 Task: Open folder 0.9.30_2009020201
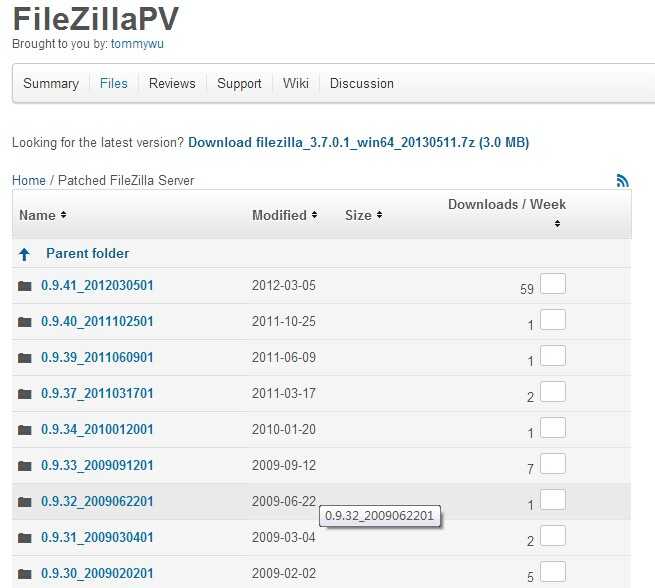(97, 573)
